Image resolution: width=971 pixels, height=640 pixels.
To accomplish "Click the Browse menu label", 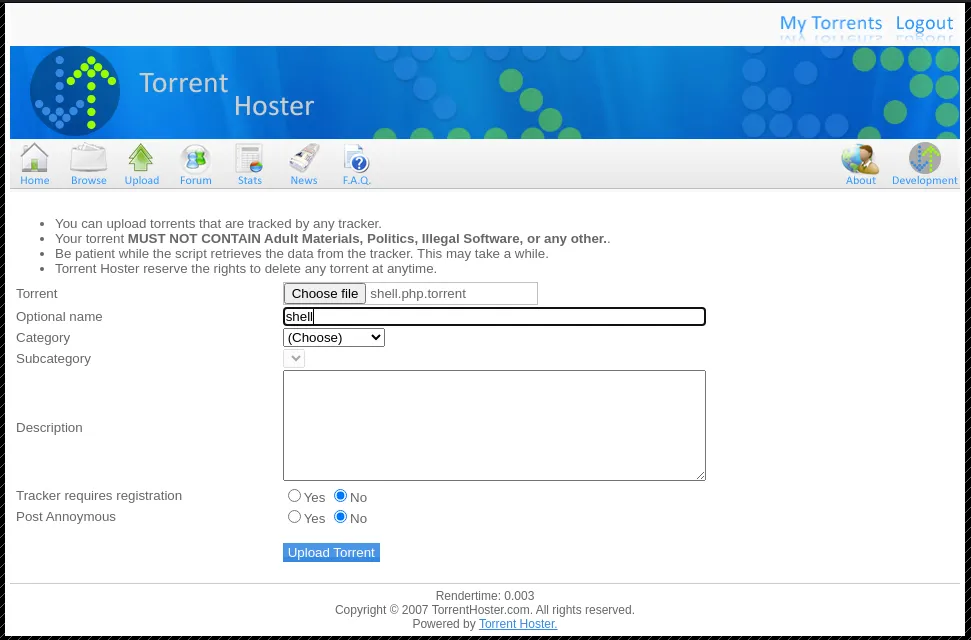I will 89,180.
